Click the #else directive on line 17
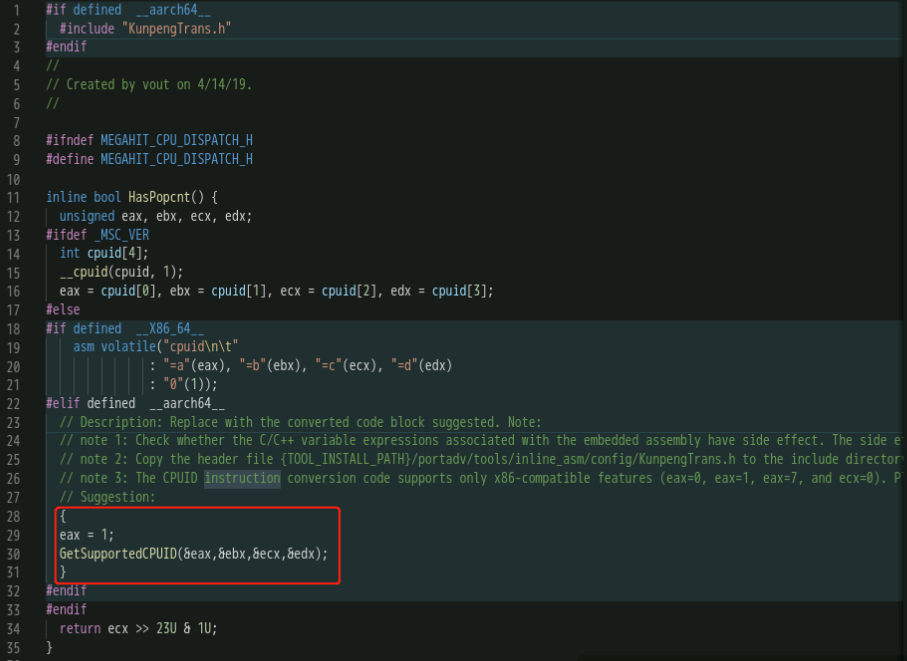907x661 pixels. point(62,310)
